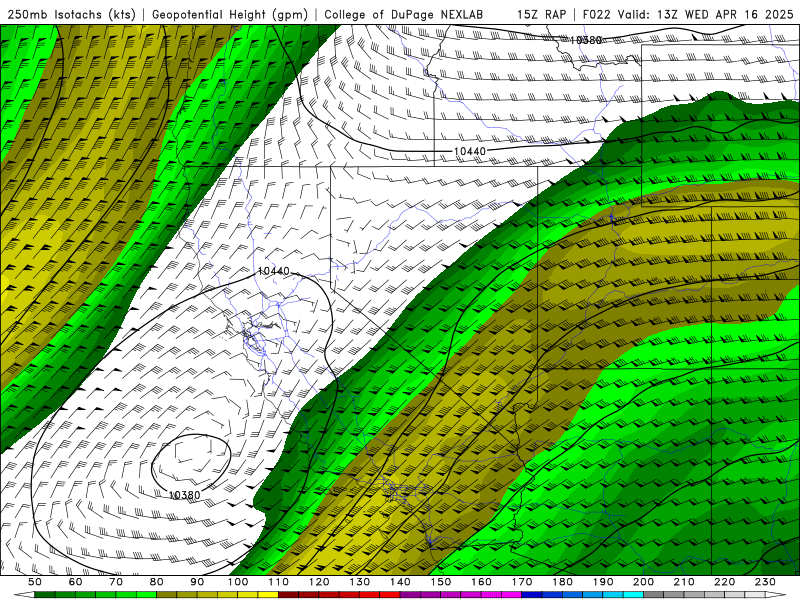Click the '80' value on the color scale
This screenshot has height=600, width=800.
(157, 582)
